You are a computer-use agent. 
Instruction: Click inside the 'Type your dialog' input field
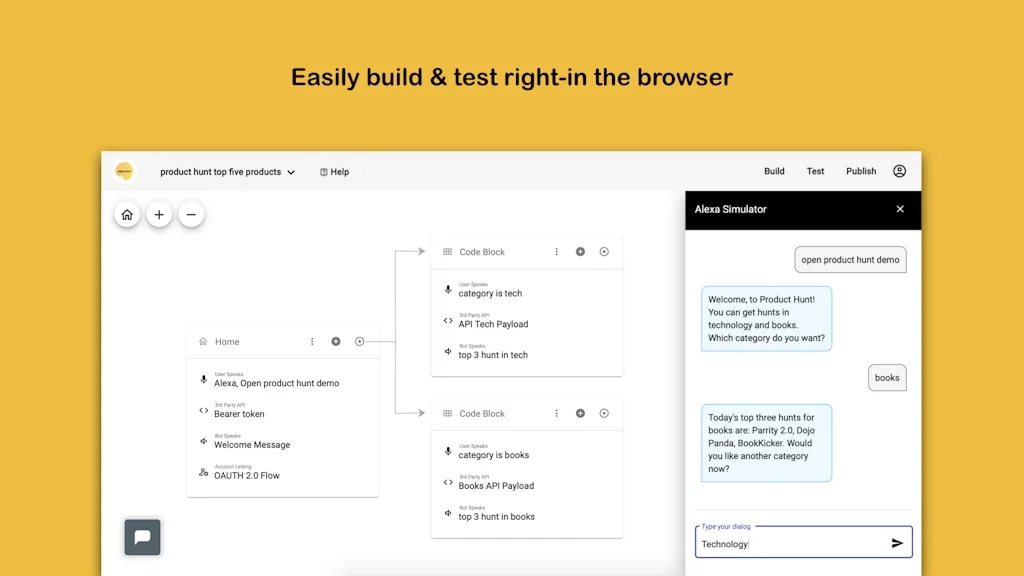tap(780, 543)
